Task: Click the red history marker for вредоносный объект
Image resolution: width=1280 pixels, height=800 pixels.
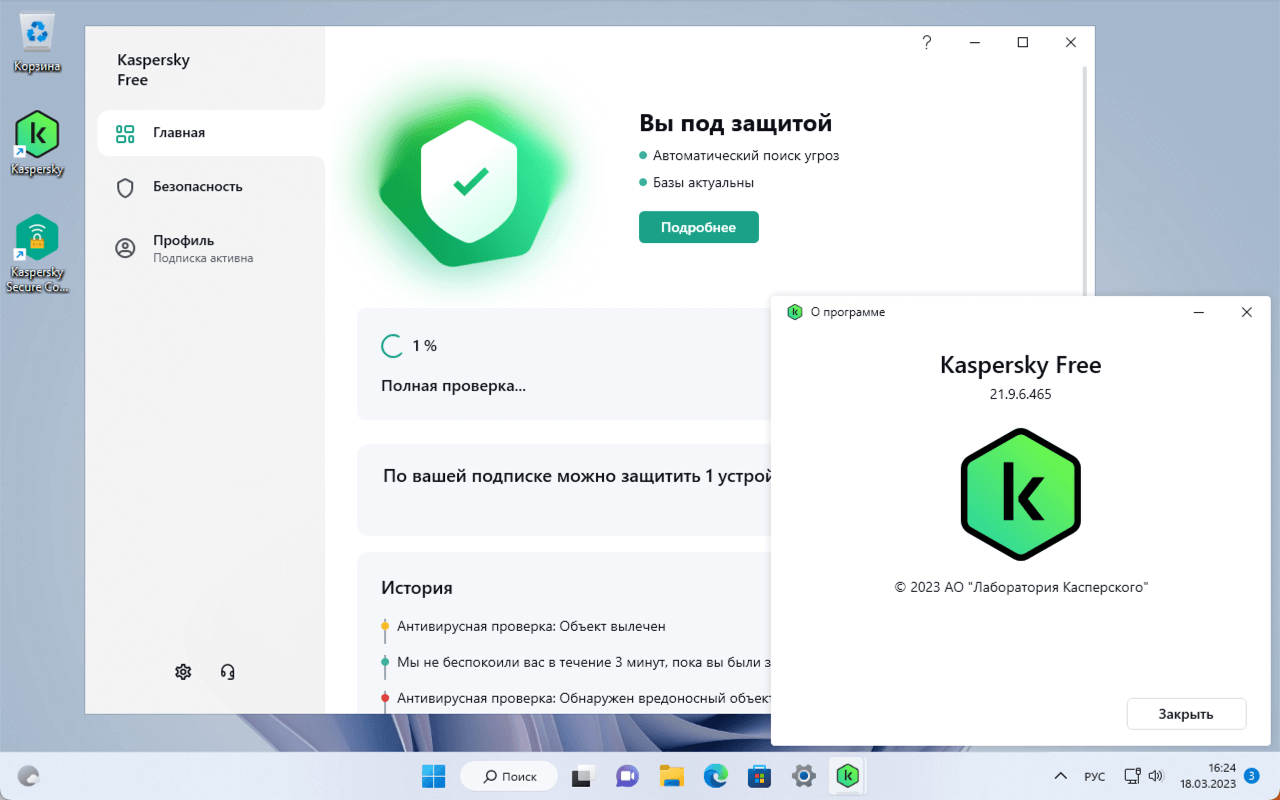Action: tap(385, 698)
